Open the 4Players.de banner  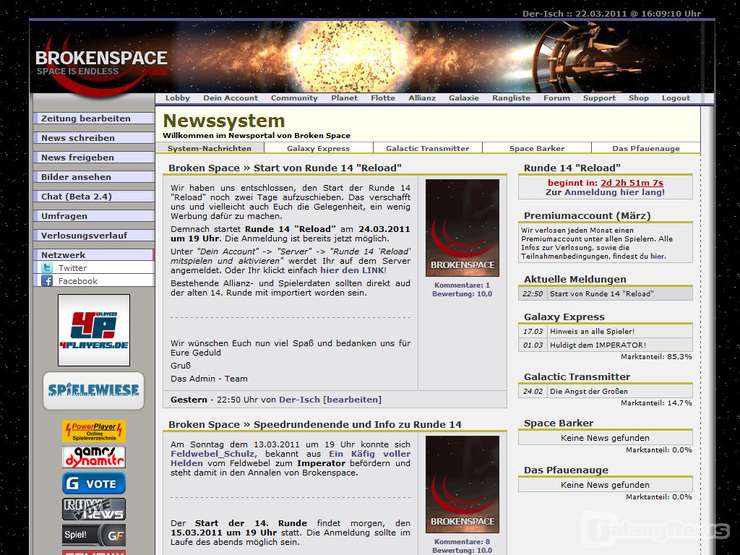tap(94, 330)
